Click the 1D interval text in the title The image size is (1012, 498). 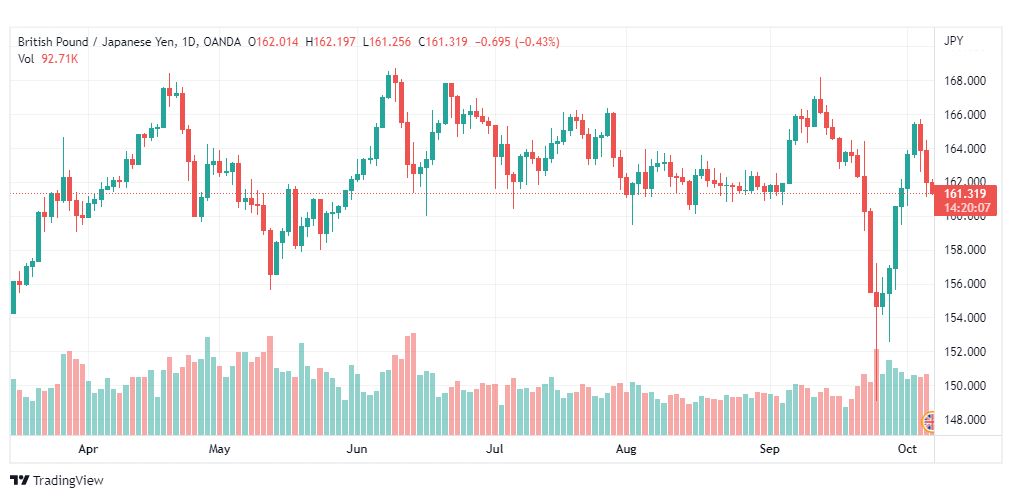pos(188,42)
